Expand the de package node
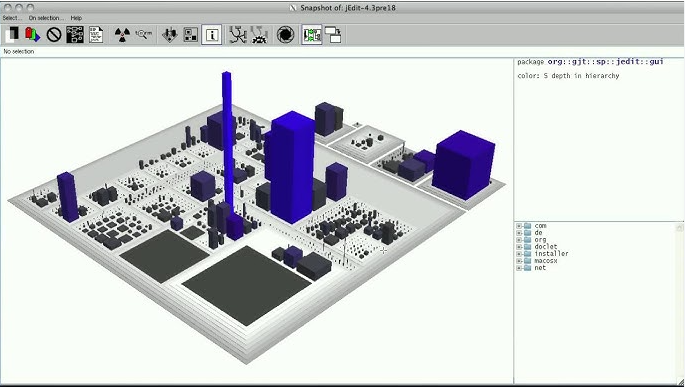 click(x=519, y=233)
